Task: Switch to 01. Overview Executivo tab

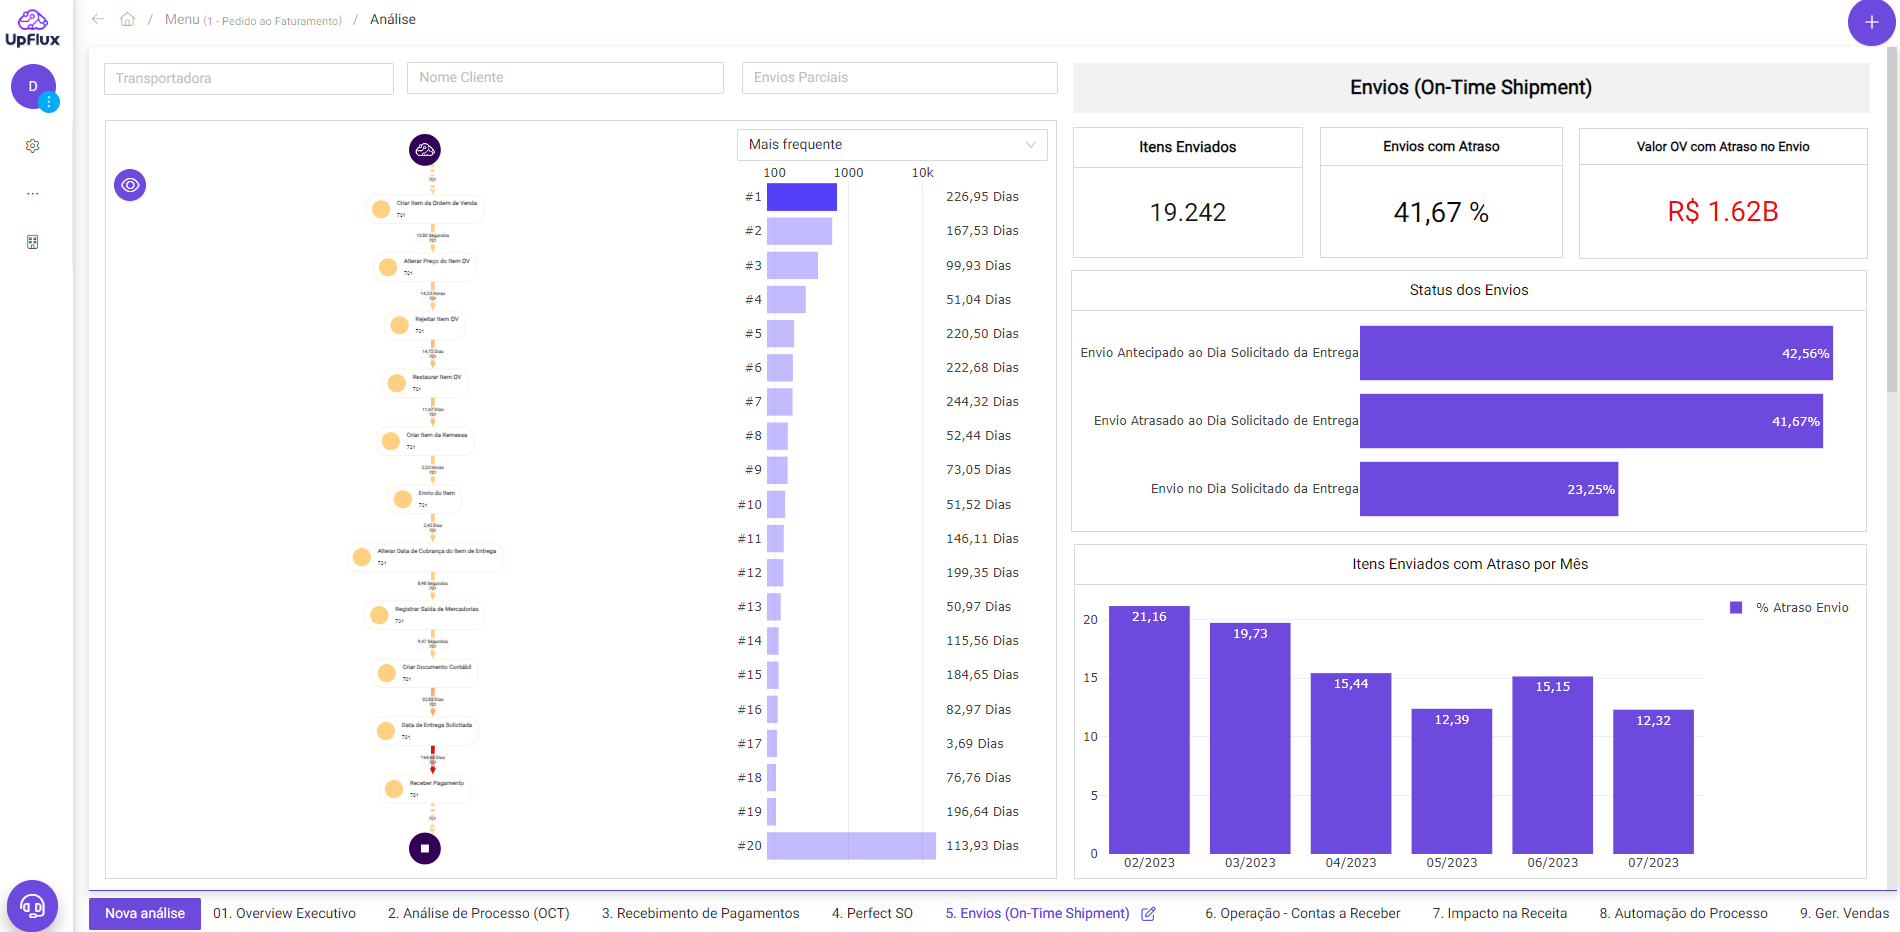Action: 284,914
